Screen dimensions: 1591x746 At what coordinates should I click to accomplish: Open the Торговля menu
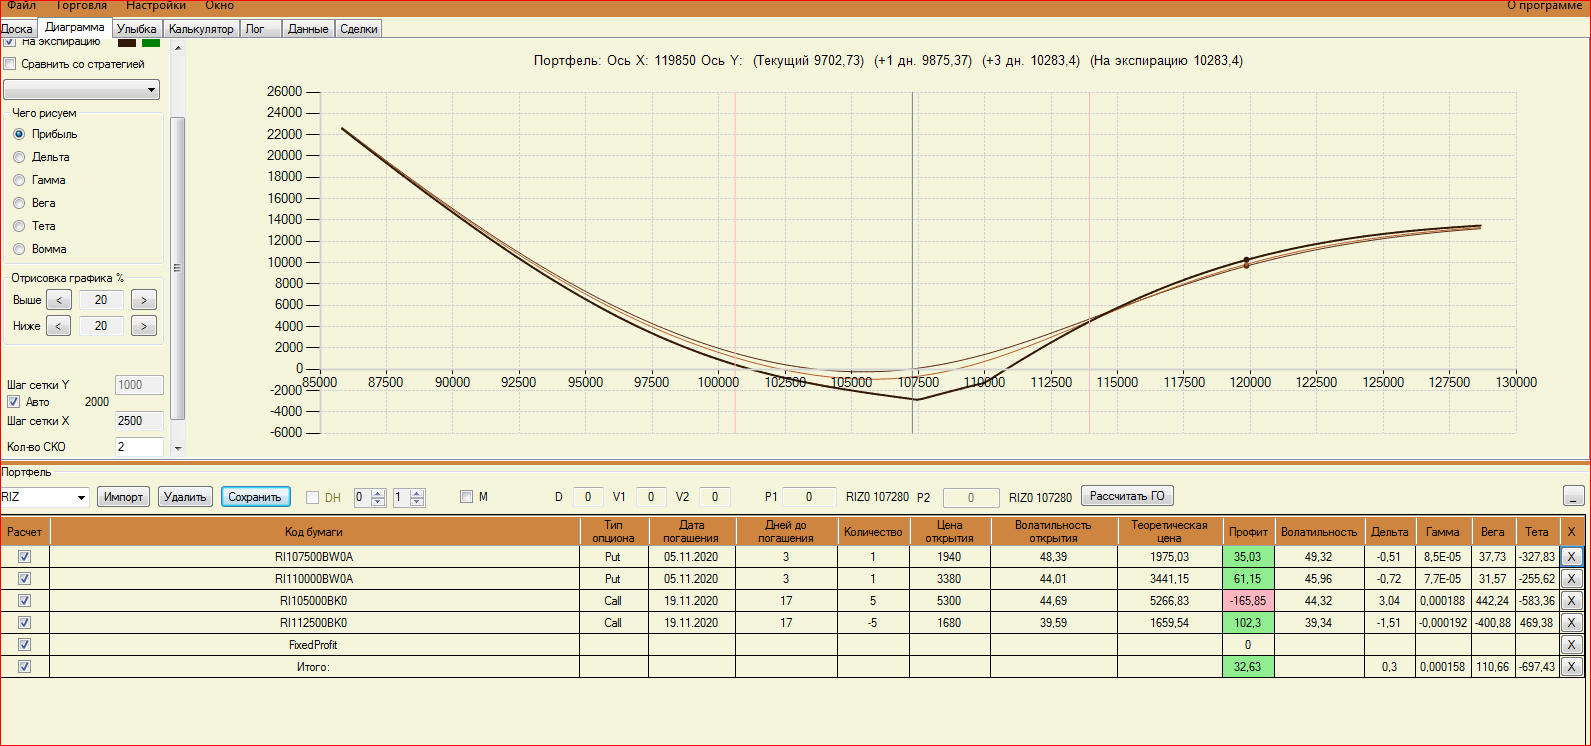[81, 6]
